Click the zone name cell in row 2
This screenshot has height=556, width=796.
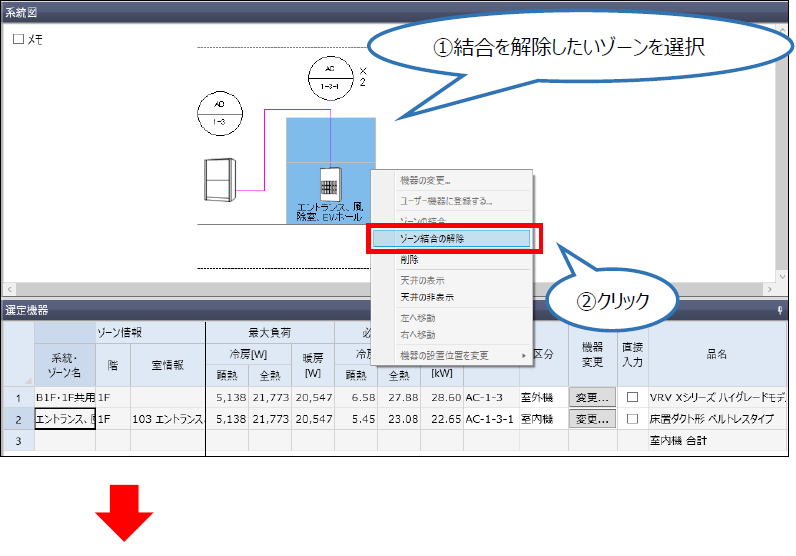(x=65, y=419)
